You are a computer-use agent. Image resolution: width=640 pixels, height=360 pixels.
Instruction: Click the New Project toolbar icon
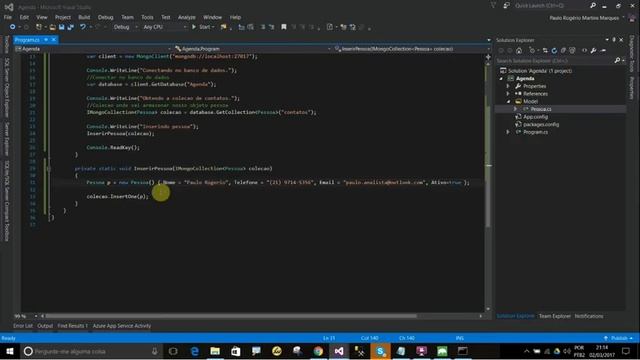tap(39, 27)
